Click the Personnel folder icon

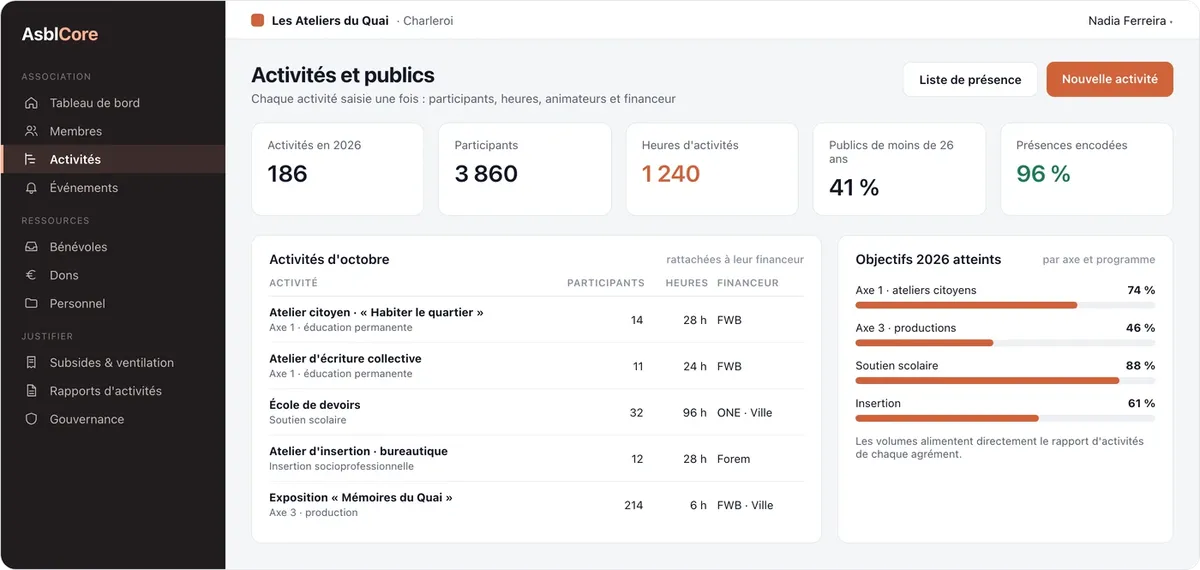point(31,303)
